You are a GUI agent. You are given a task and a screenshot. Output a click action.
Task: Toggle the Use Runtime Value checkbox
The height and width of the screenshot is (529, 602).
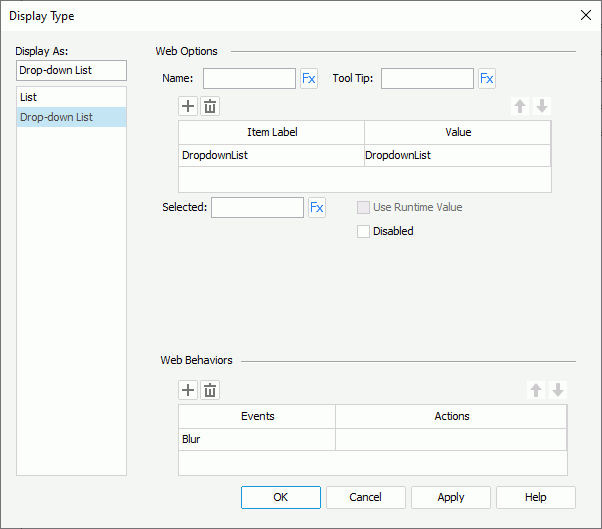pyautogui.click(x=363, y=207)
